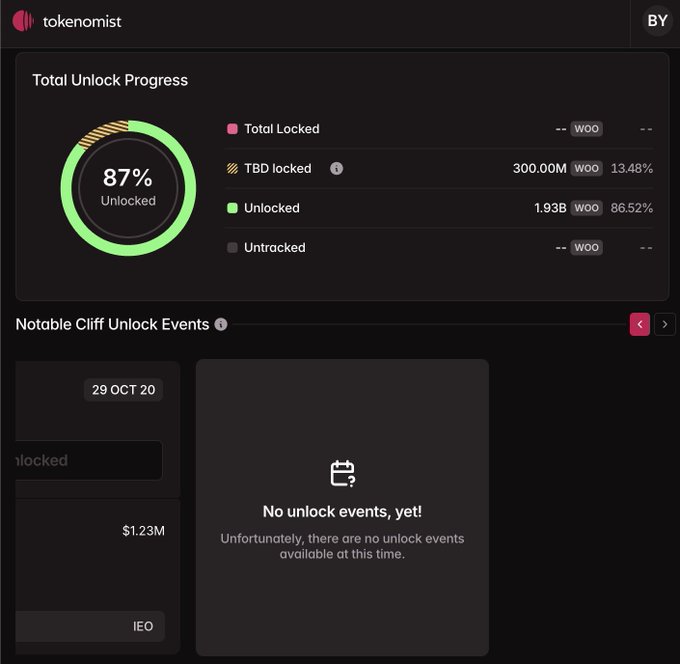Screen dimensions: 680x664
Task: Click the WOO tag in Total Locked row
Action: [x=586, y=129]
